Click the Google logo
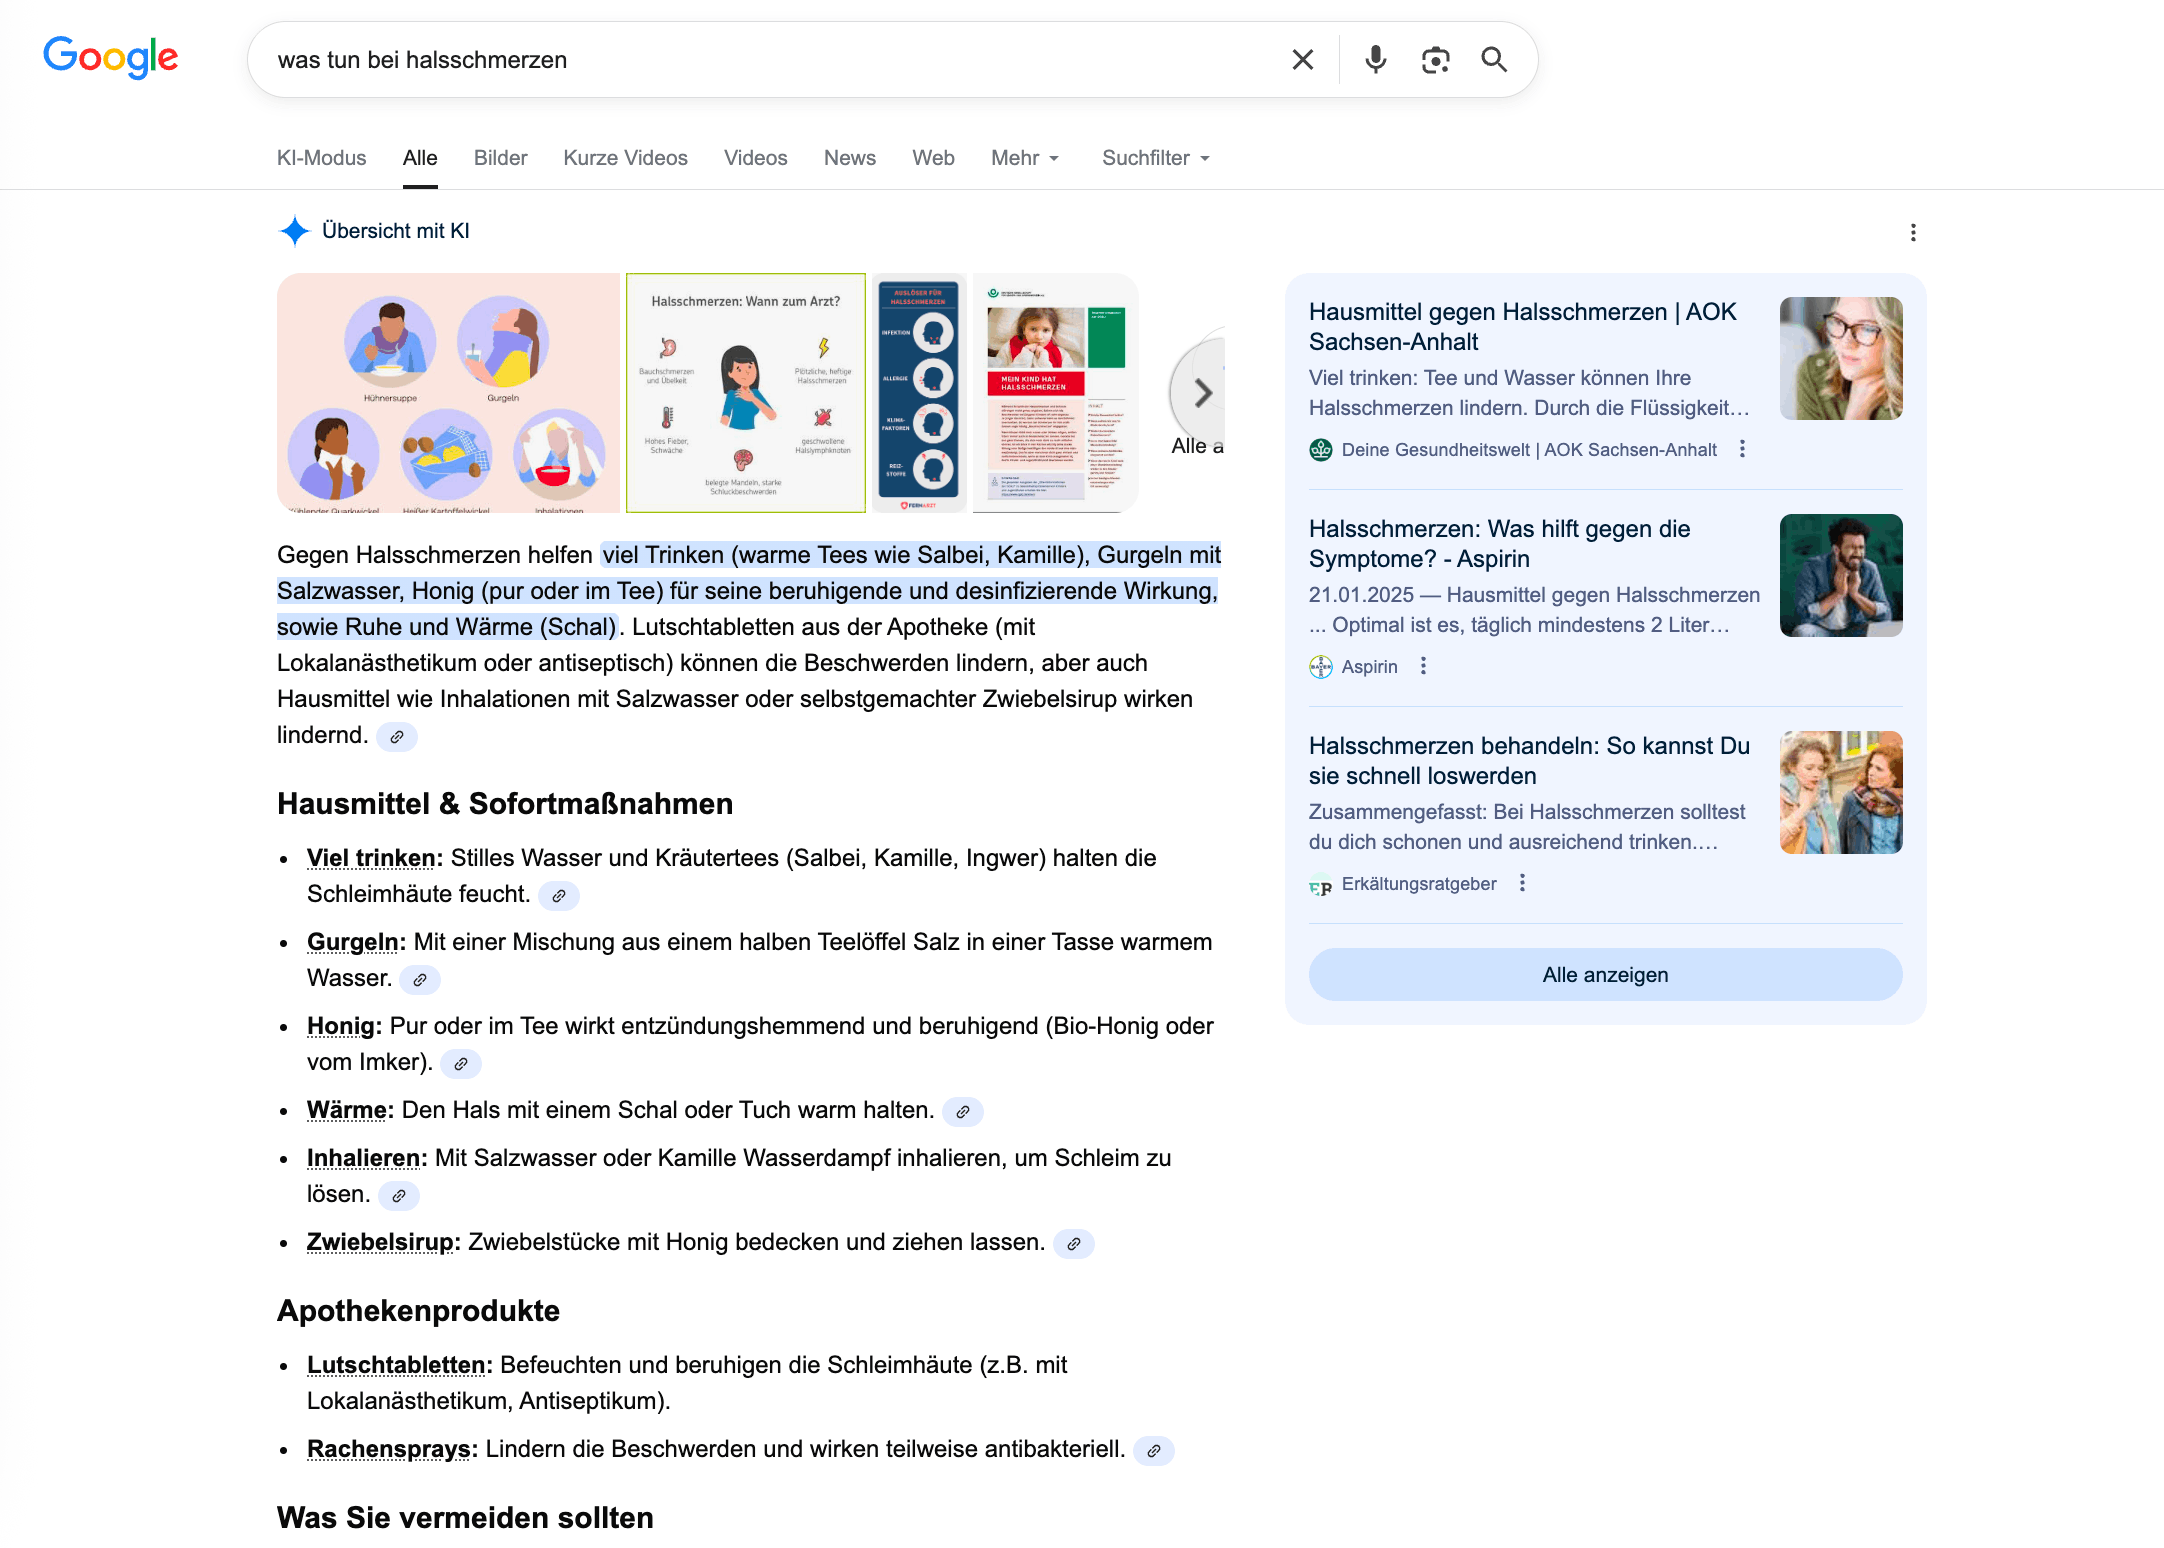Image resolution: width=2164 pixels, height=1548 pixels. tap(110, 57)
